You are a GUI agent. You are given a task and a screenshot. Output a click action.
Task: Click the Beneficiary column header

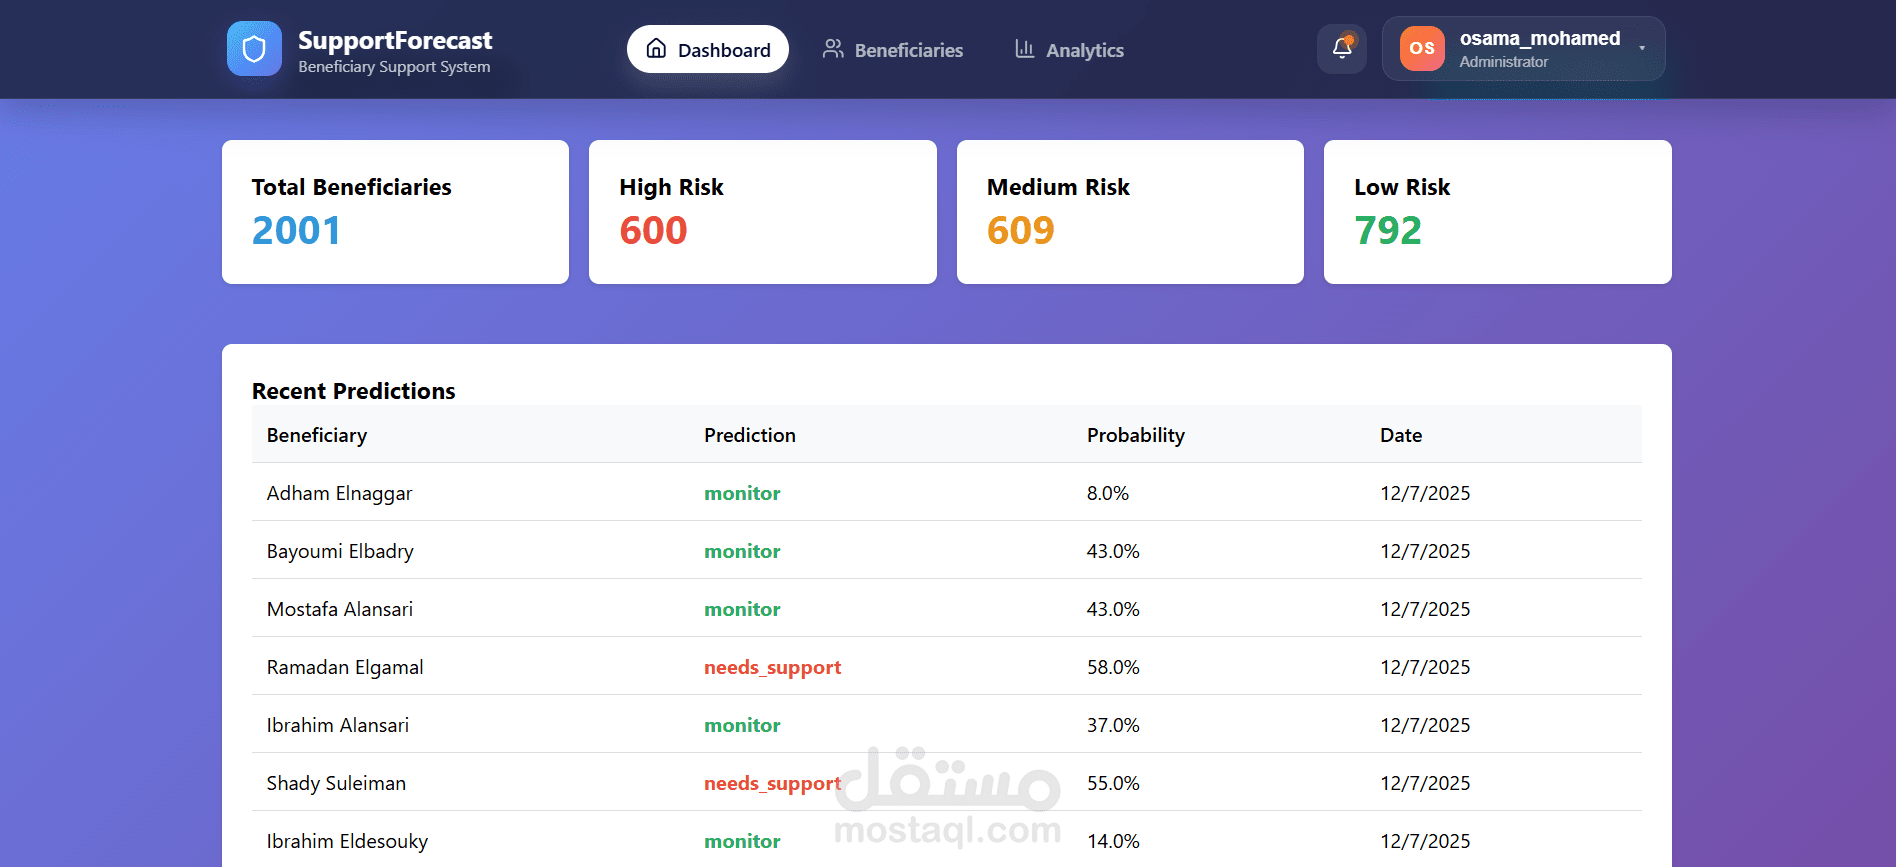click(x=317, y=435)
